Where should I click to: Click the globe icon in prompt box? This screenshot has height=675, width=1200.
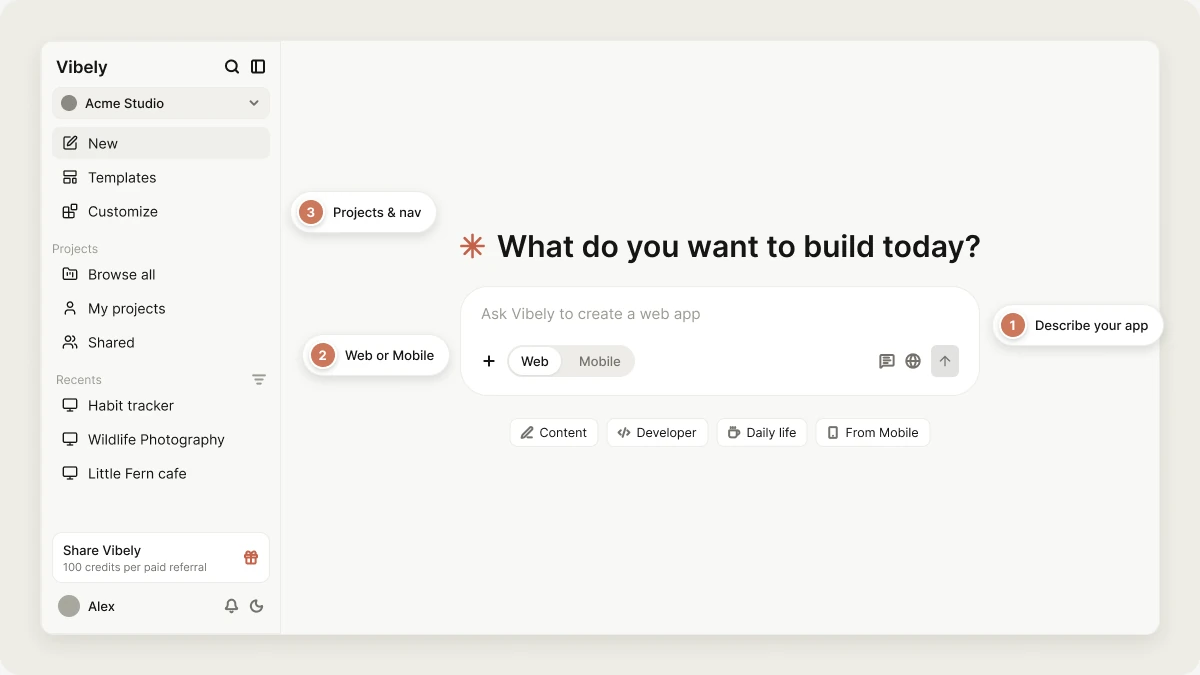pos(913,361)
